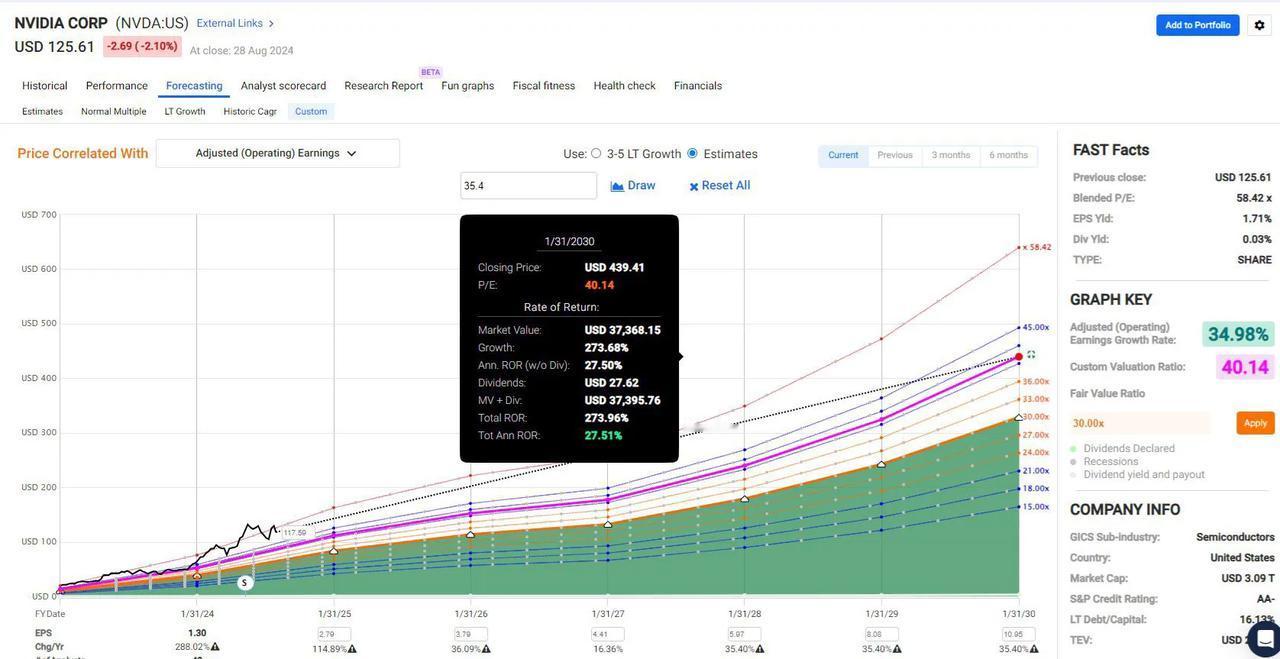This screenshot has height=659, width=1280.
Task: Click warning triangle under the 1/31/28 column
Action: pos(759,649)
